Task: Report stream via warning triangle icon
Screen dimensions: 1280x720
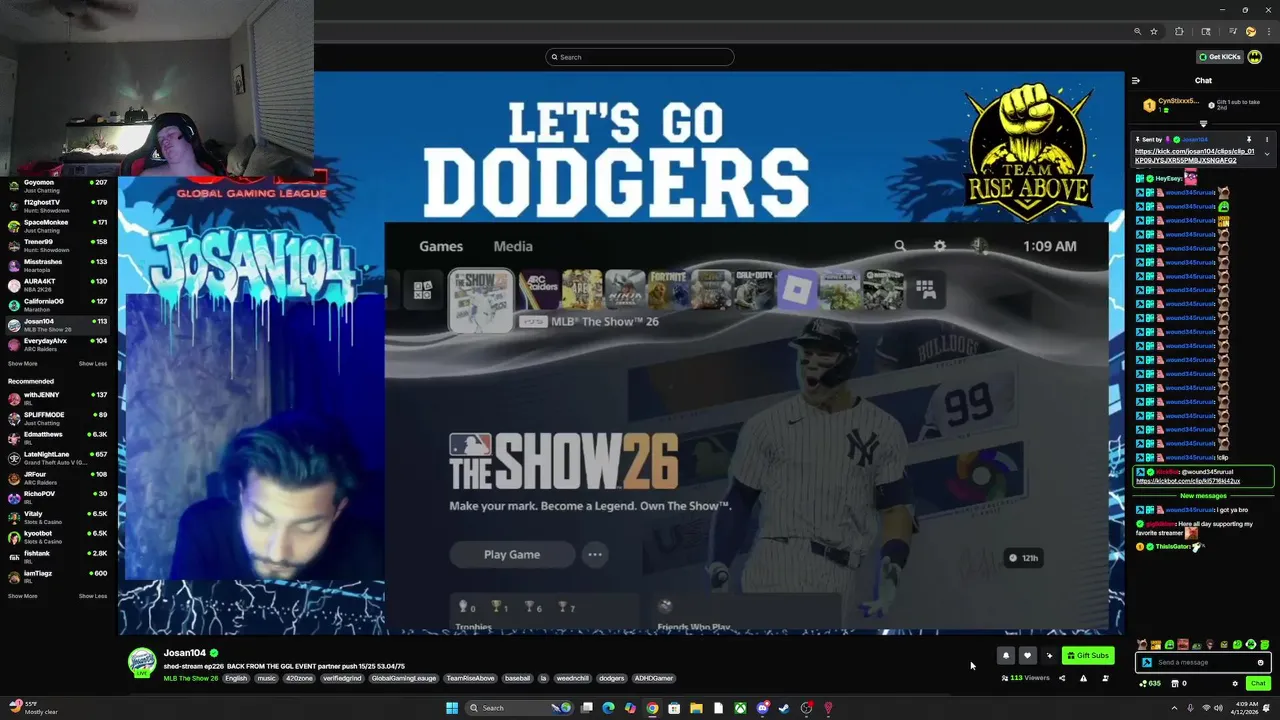Action: tap(1083, 678)
